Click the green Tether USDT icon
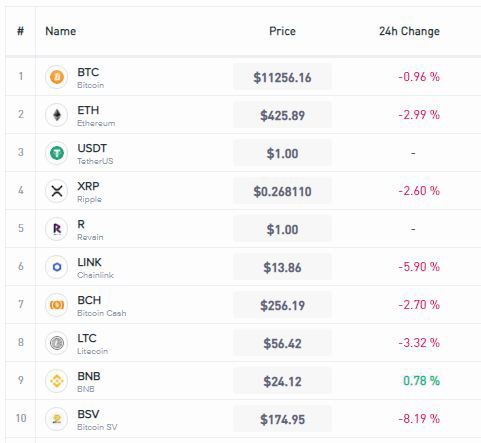Viewport: 481px width, 443px height. click(57, 153)
